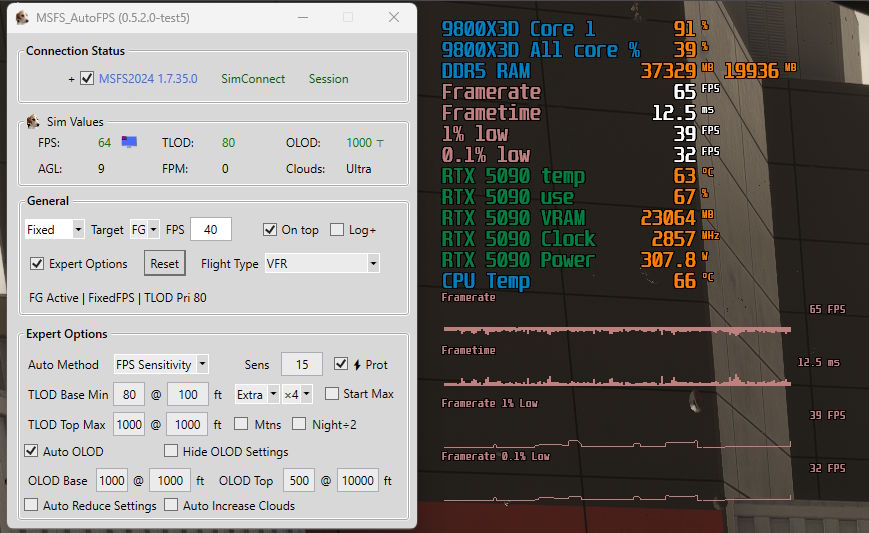Click the DDR5 RAM overlay reading
The height and width of the screenshot is (533, 869).
[619, 71]
